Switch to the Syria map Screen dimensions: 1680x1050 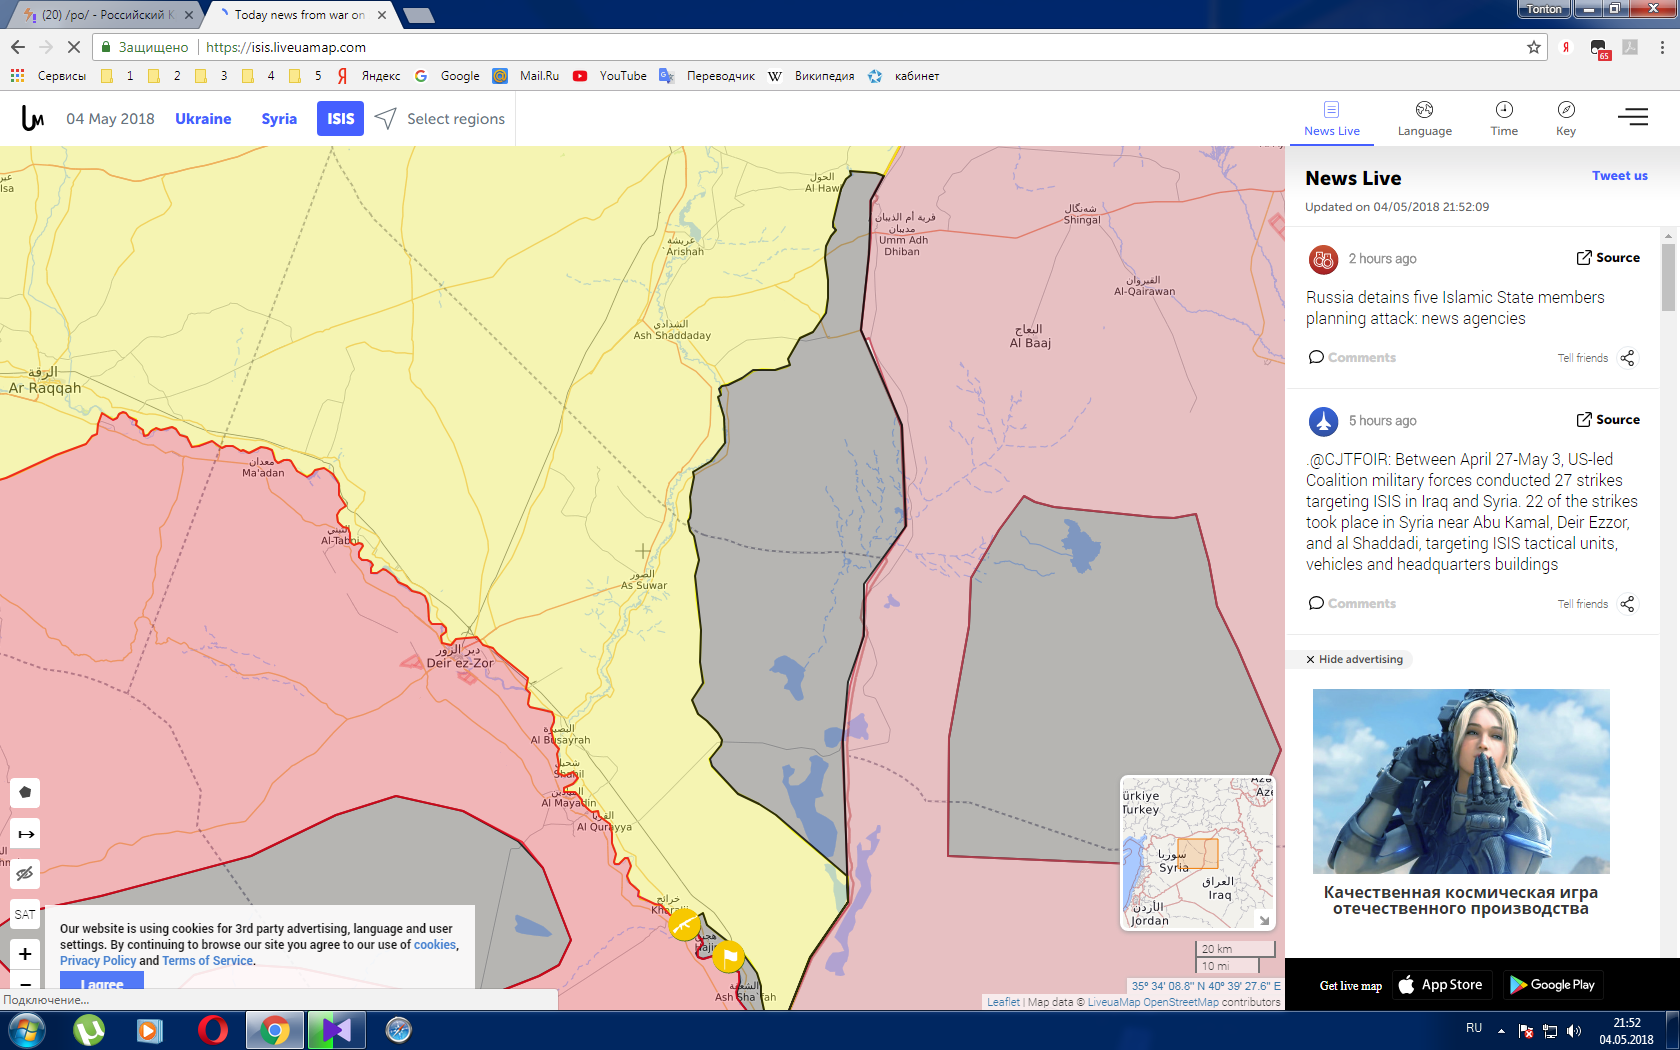point(279,119)
